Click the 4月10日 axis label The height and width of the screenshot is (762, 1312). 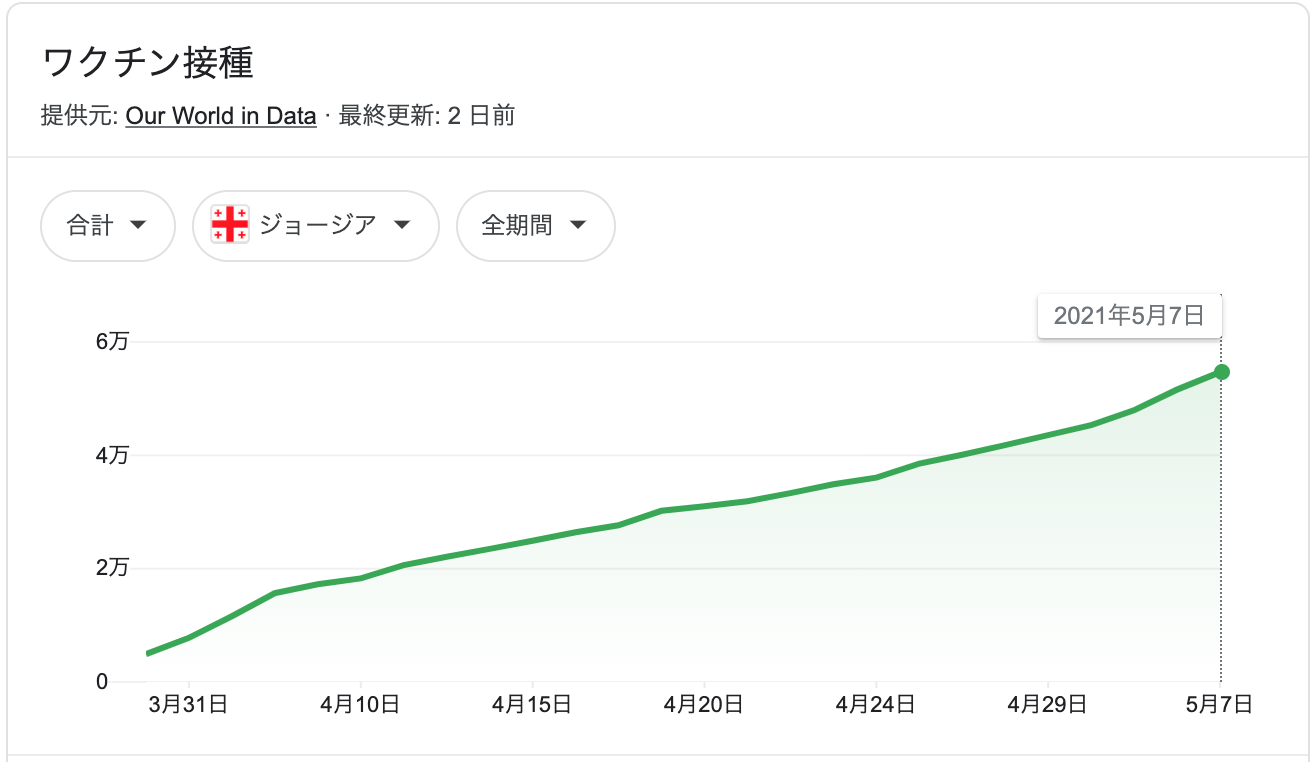coord(360,705)
